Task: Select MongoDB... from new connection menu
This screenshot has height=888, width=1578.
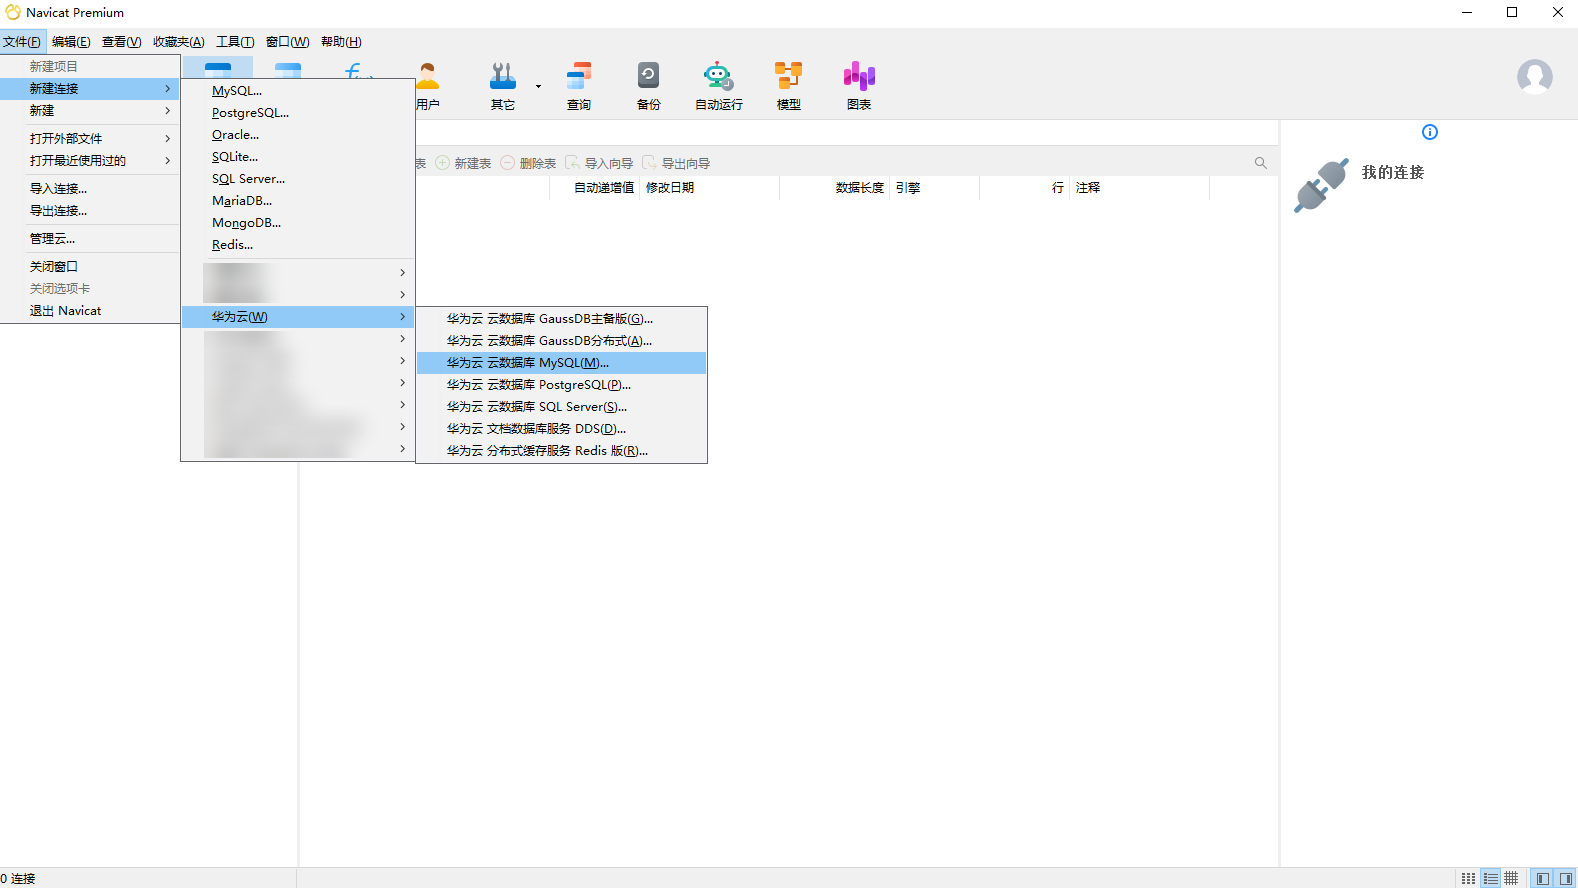Action: tap(246, 223)
